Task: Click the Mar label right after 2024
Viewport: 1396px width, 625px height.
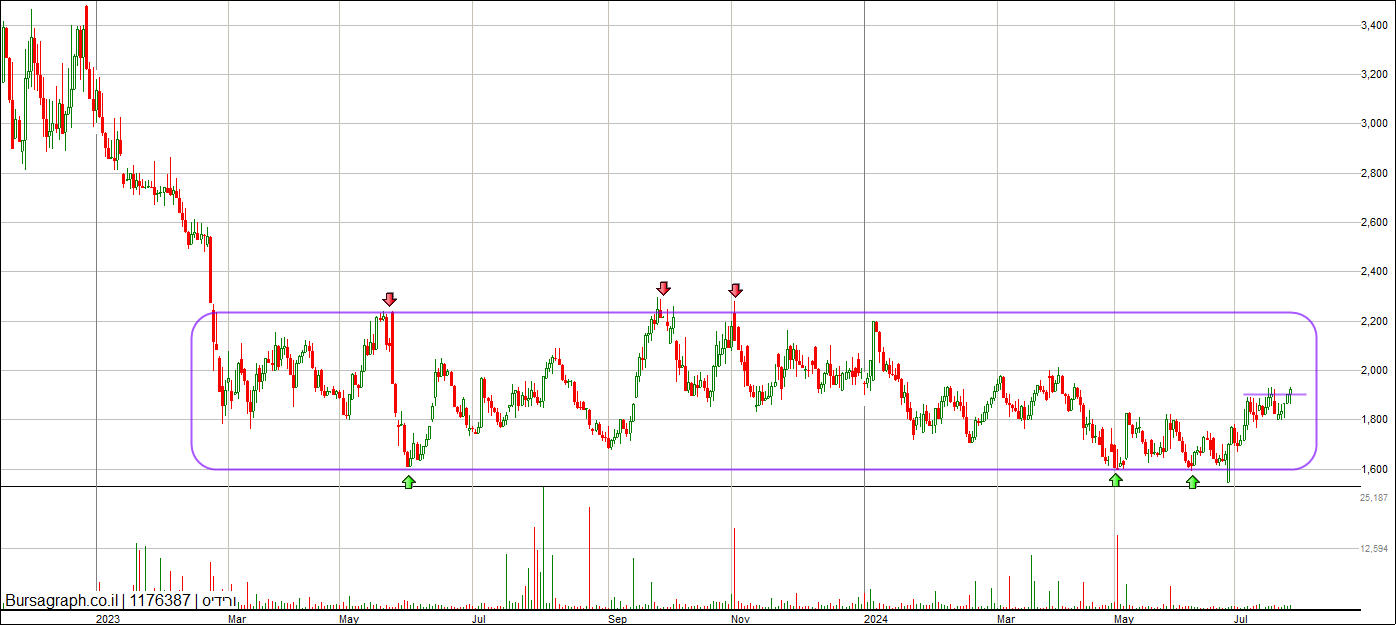Action: coord(1005,618)
